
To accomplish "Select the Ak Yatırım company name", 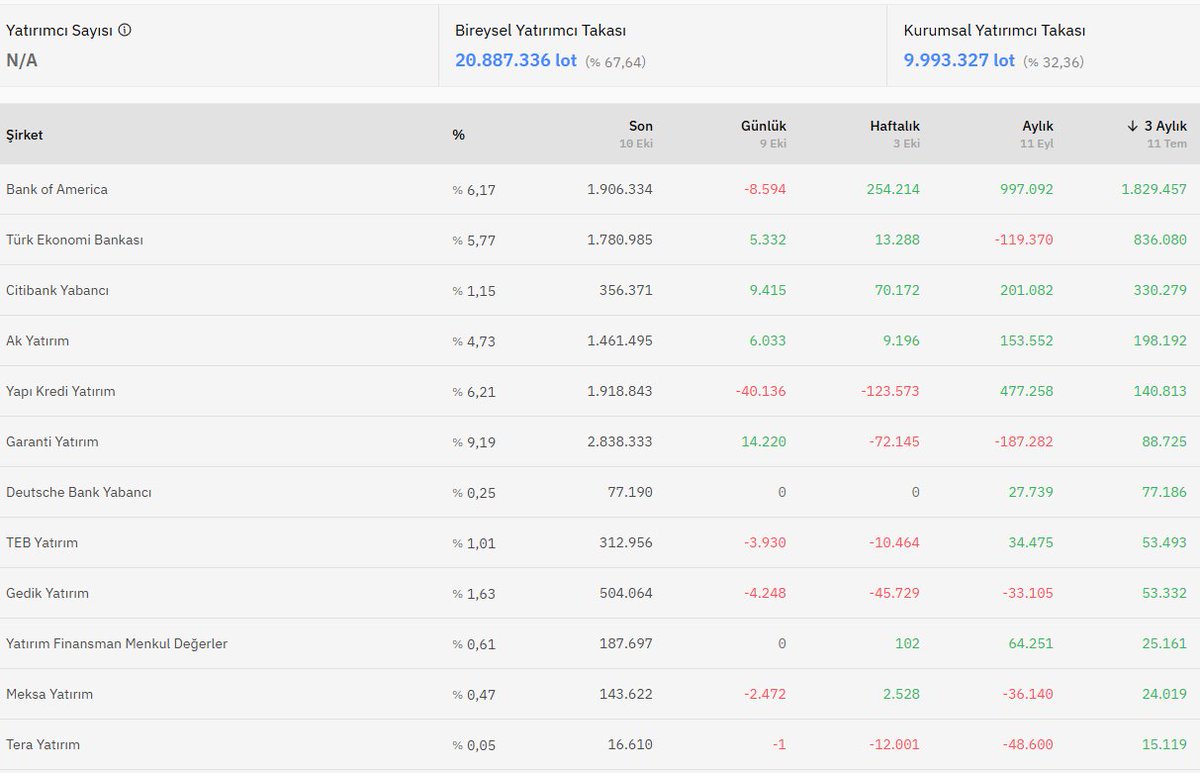I will click(38, 341).
